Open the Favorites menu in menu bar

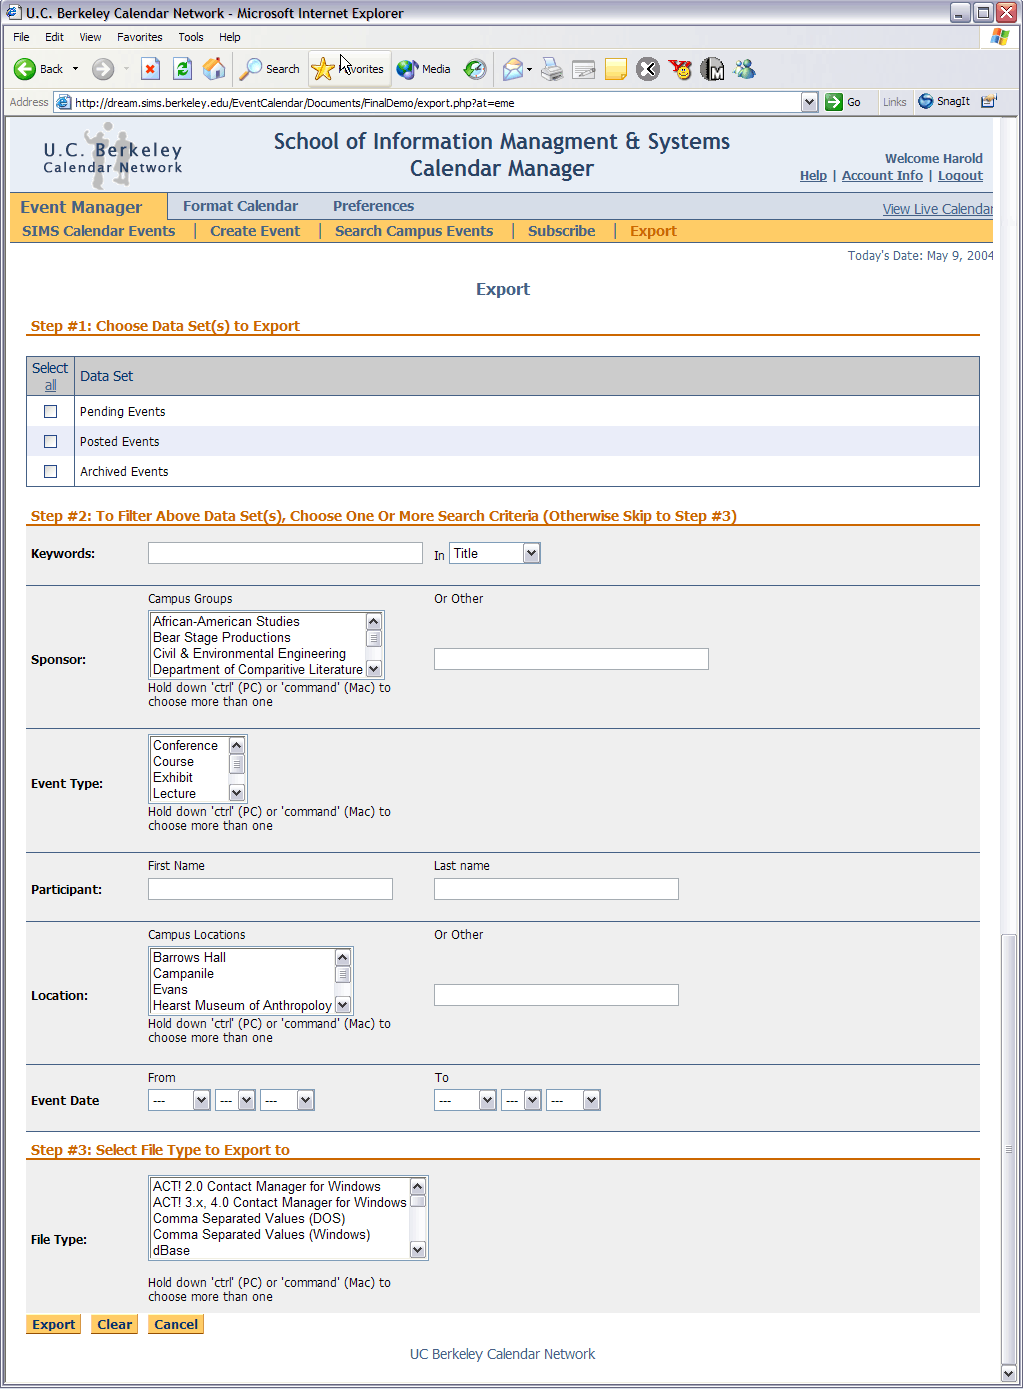(x=140, y=37)
